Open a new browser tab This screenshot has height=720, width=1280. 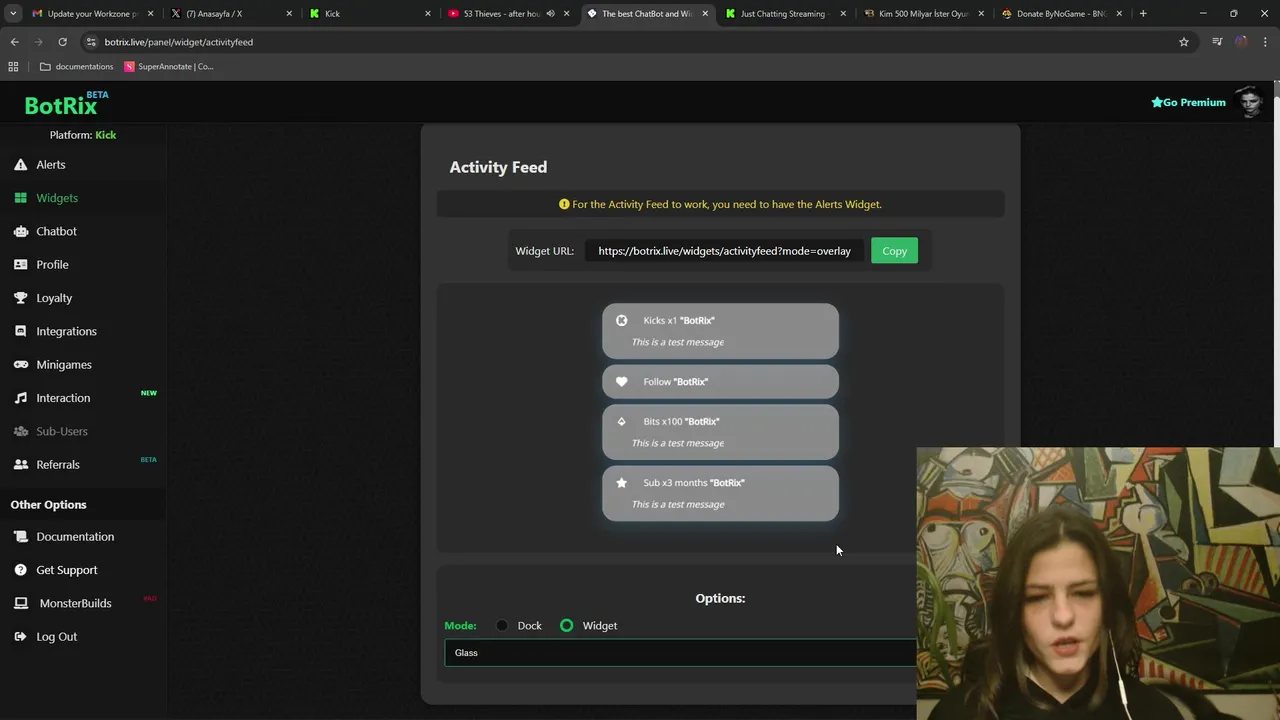click(x=1143, y=14)
